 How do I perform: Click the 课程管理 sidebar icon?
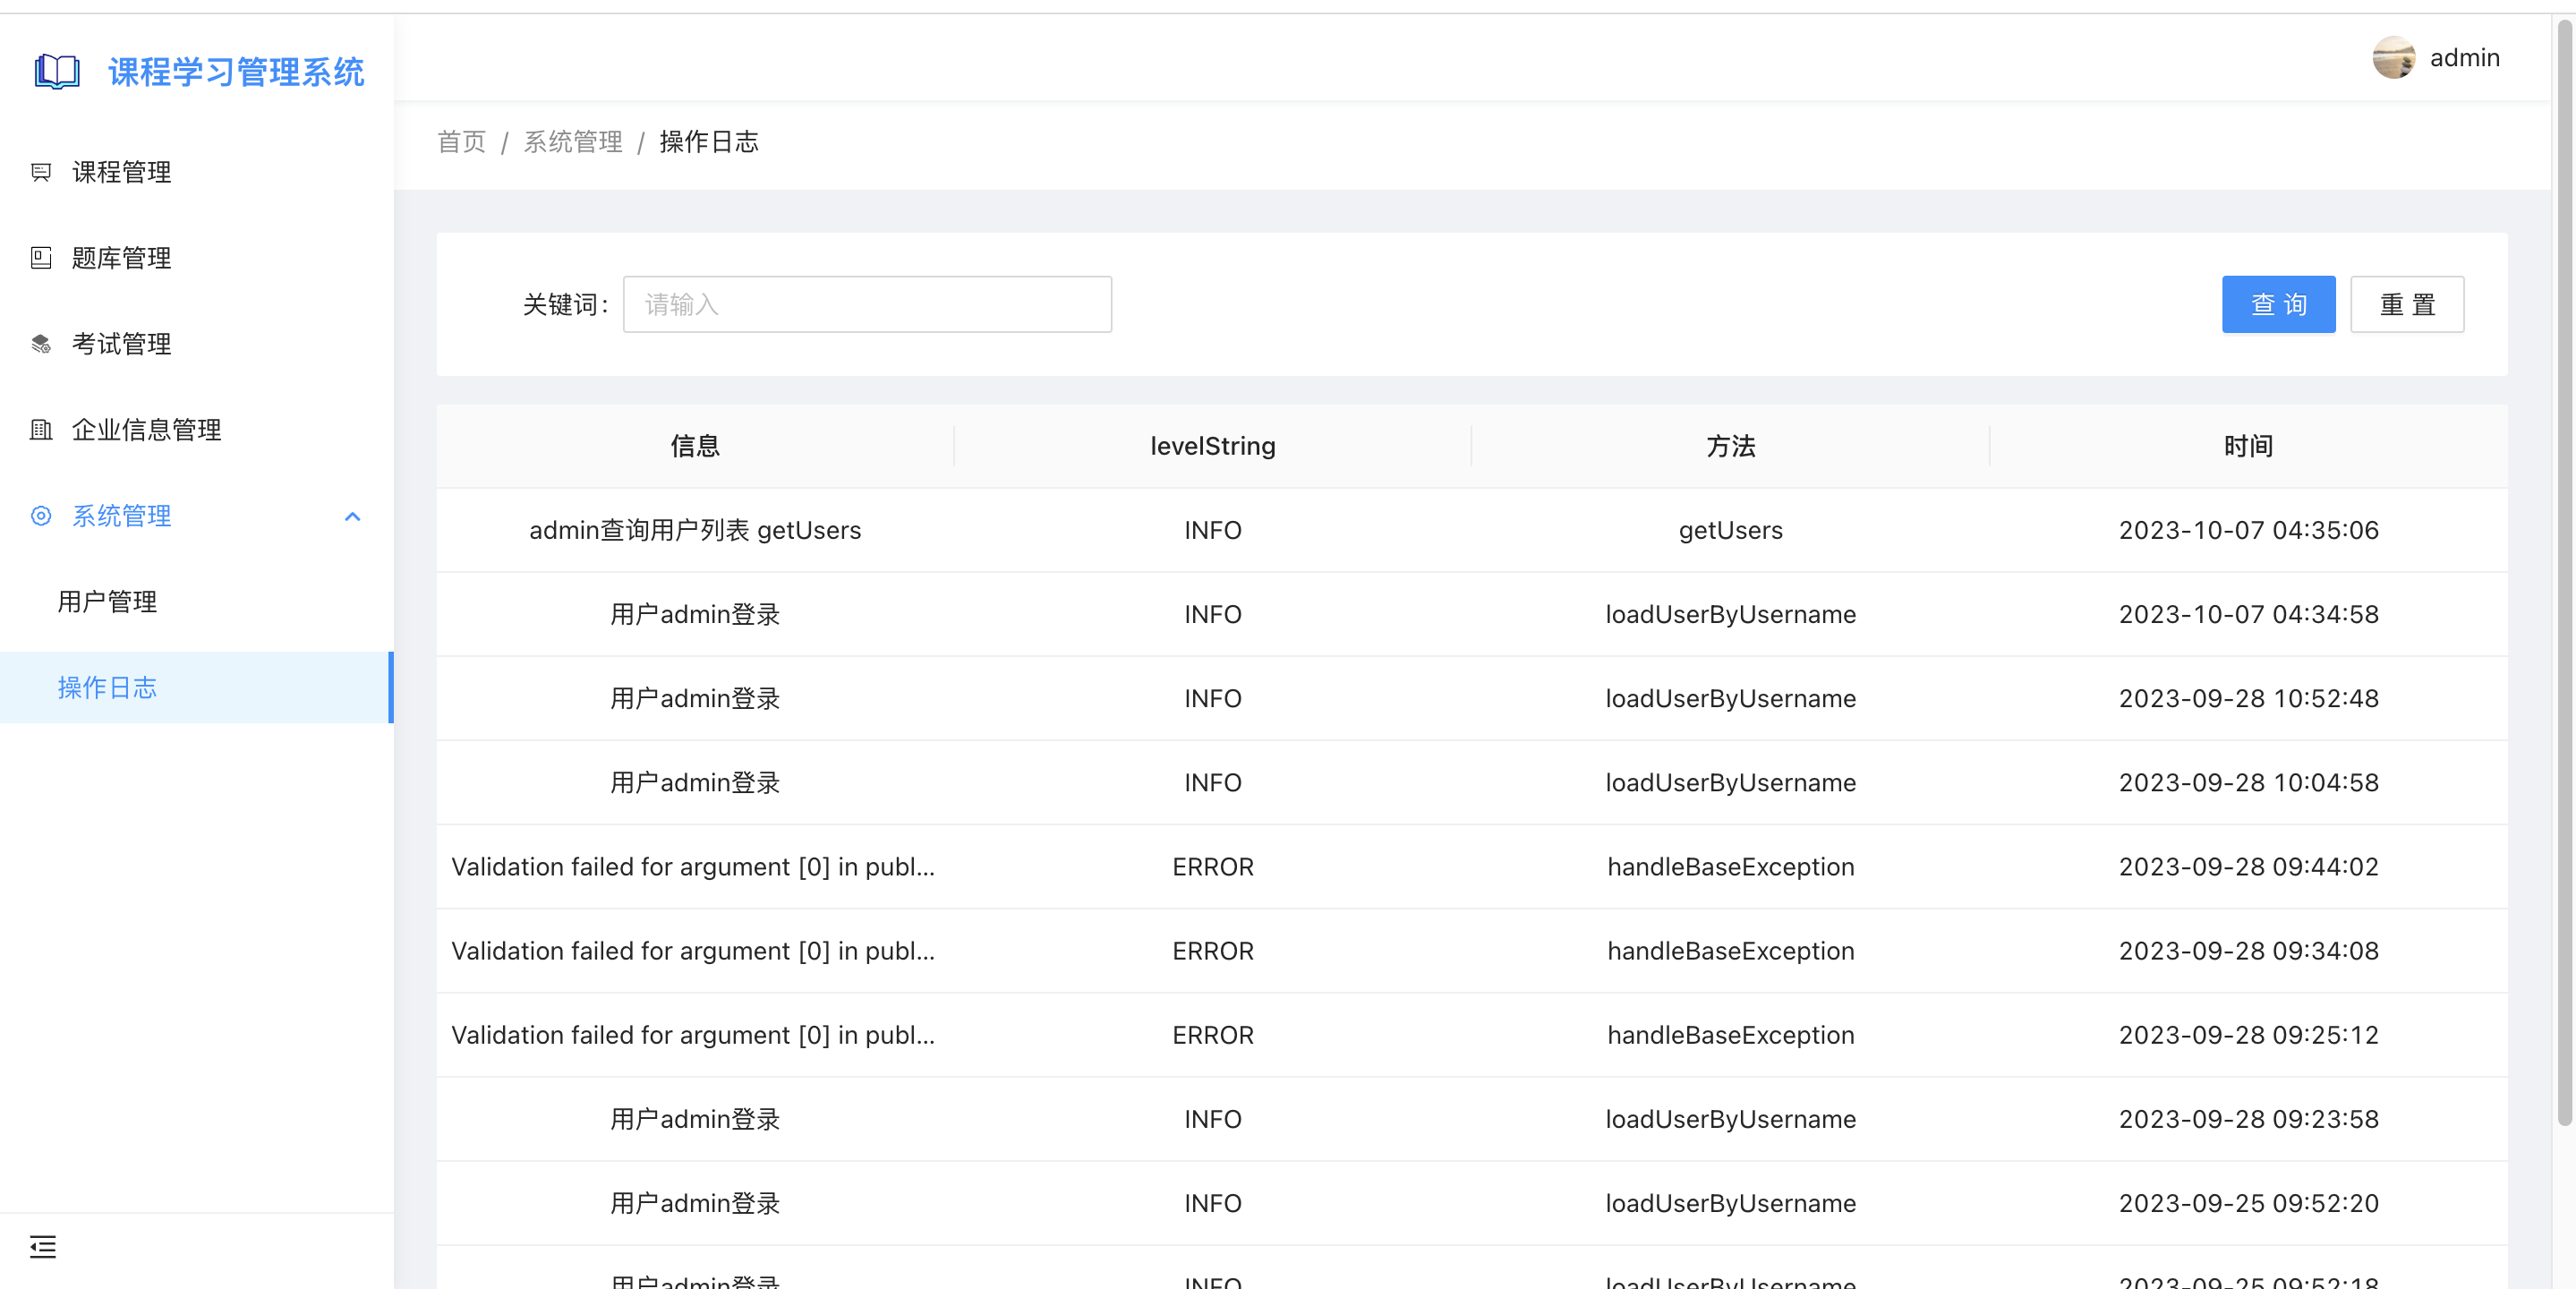41,172
